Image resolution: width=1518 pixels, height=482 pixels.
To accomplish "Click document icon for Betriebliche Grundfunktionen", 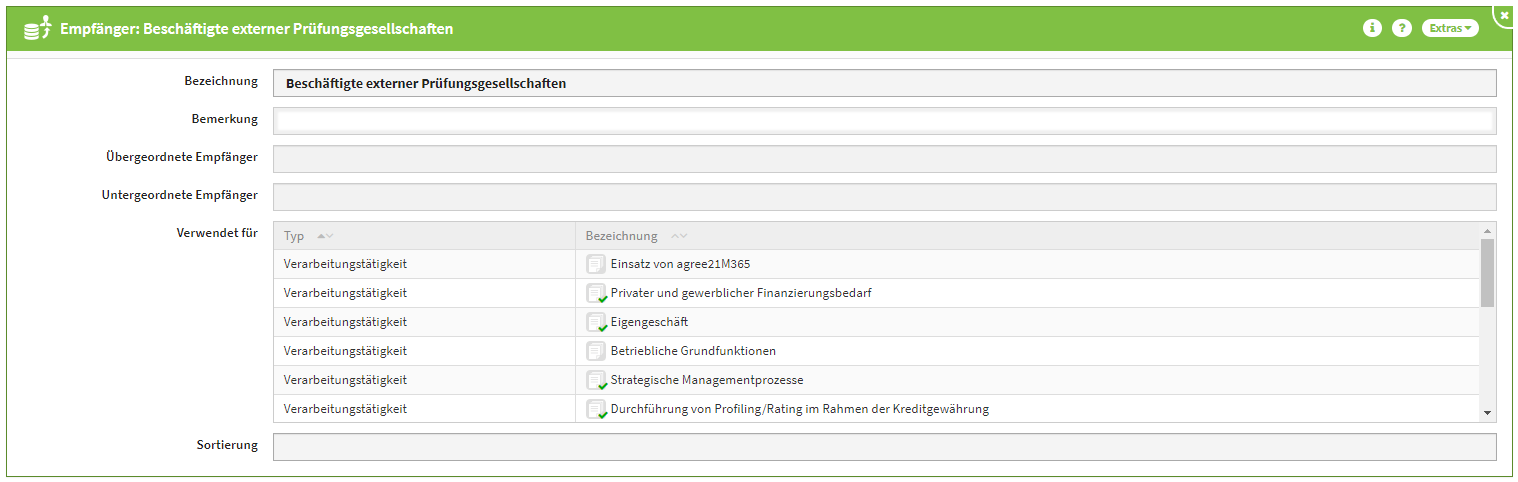I will pyautogui.click(x=596, y=352).
